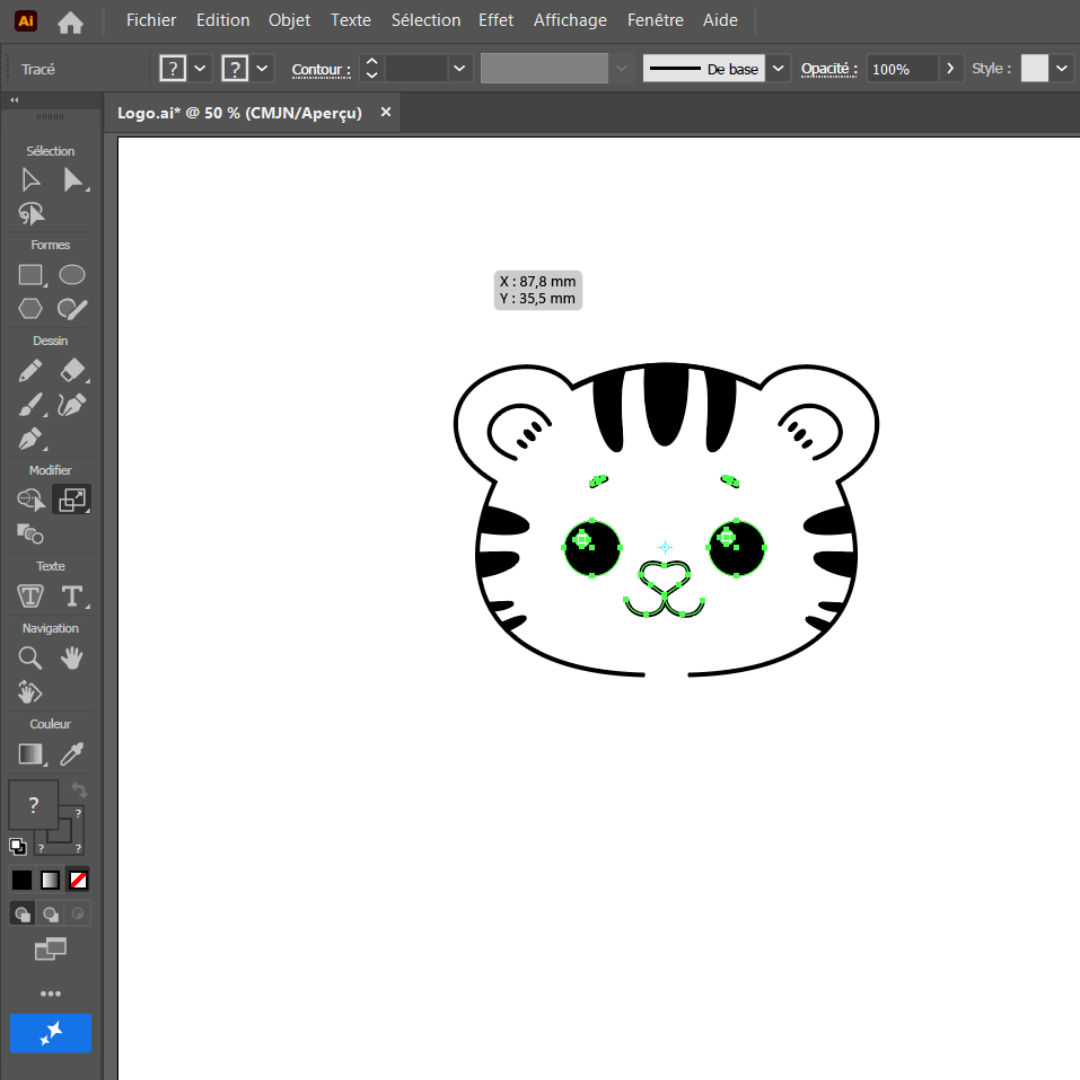Set fill to None
This screenshot has height=1080, width=1080.
click(x=78, y=880)
